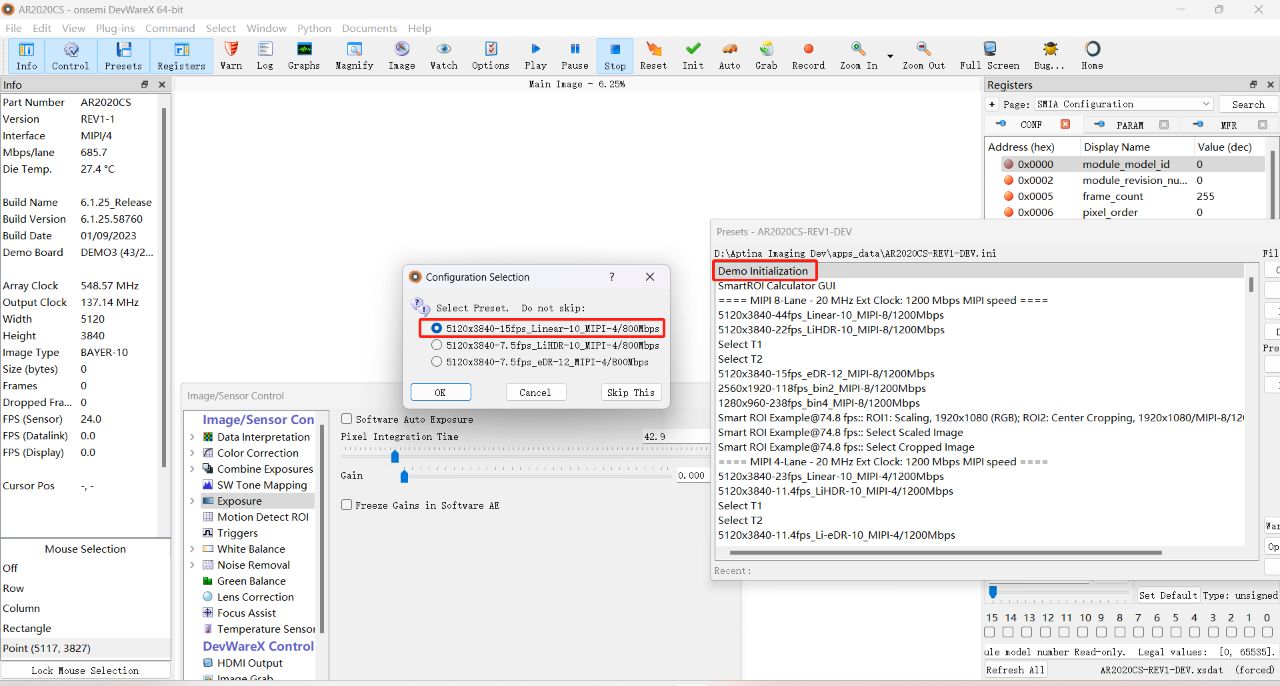Click the Full Screen toolbar icon
Viewport: 1280px width, 686px height.
(989, 55)
